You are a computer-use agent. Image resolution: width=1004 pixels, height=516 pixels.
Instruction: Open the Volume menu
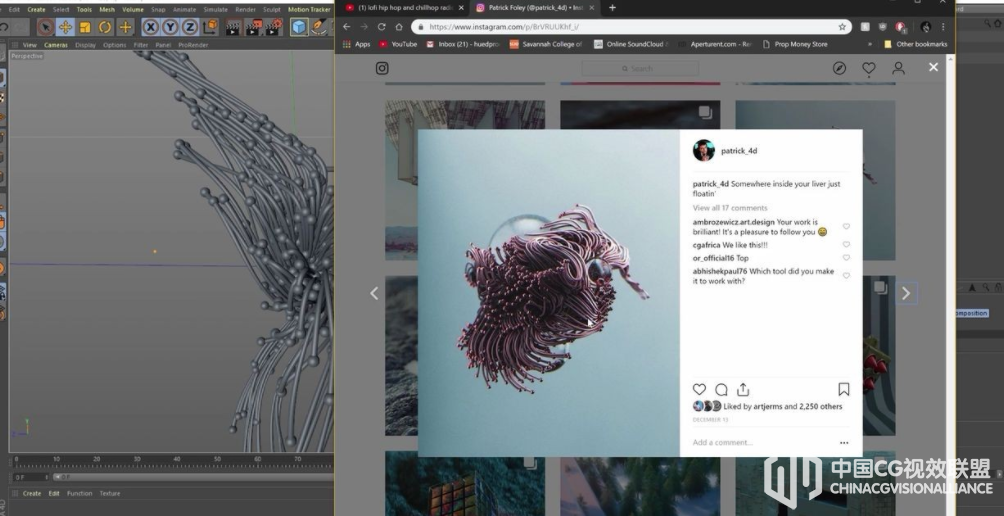[133, 10]
